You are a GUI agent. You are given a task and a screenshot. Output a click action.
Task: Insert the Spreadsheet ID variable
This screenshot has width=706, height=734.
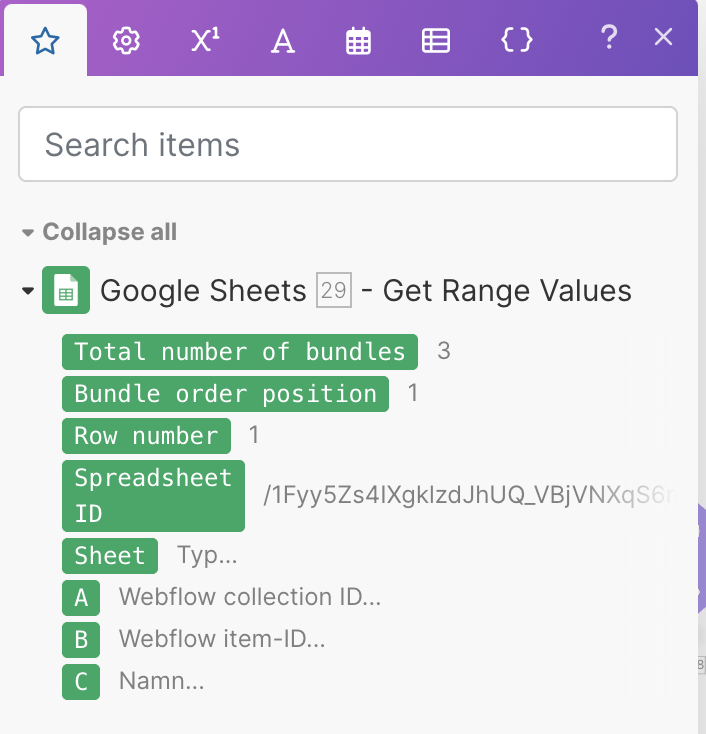pos(153,495)
